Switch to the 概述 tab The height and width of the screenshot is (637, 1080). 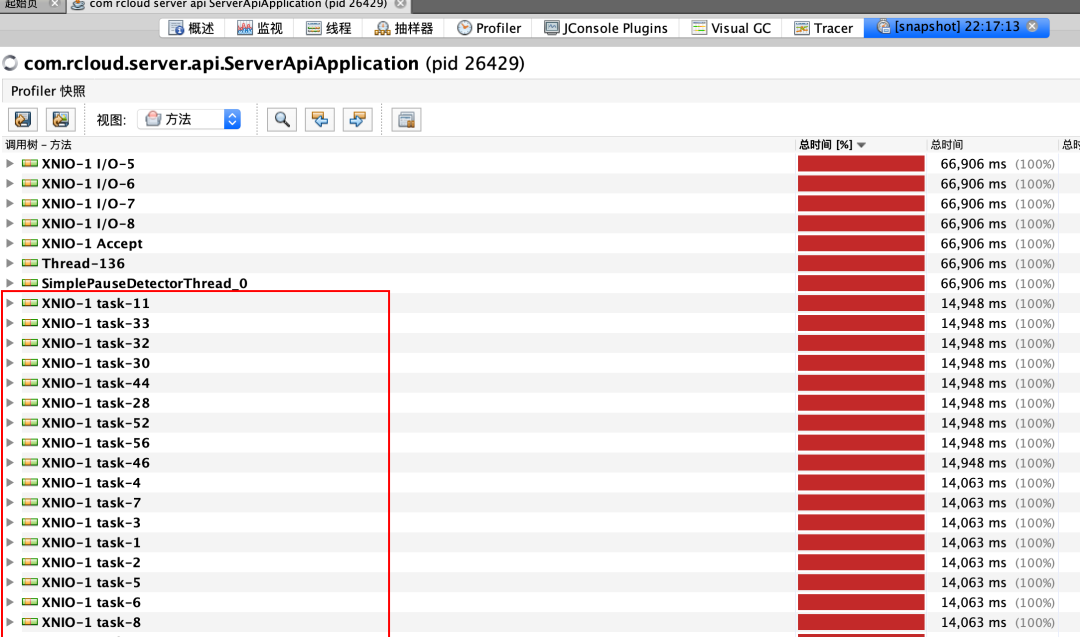tap(191, 28)
